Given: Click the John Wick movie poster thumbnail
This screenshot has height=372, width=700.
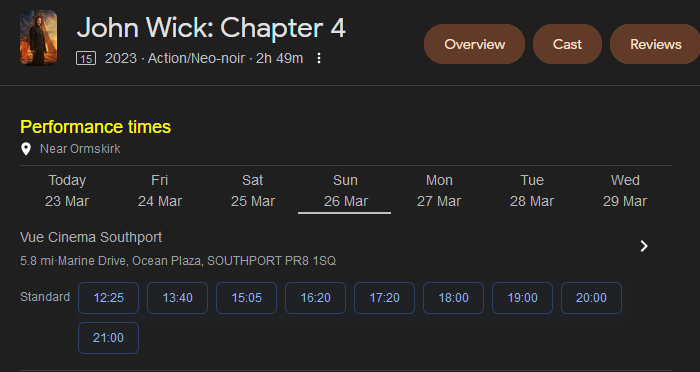Looking at the screenshot, I should (x=38, y=38).
